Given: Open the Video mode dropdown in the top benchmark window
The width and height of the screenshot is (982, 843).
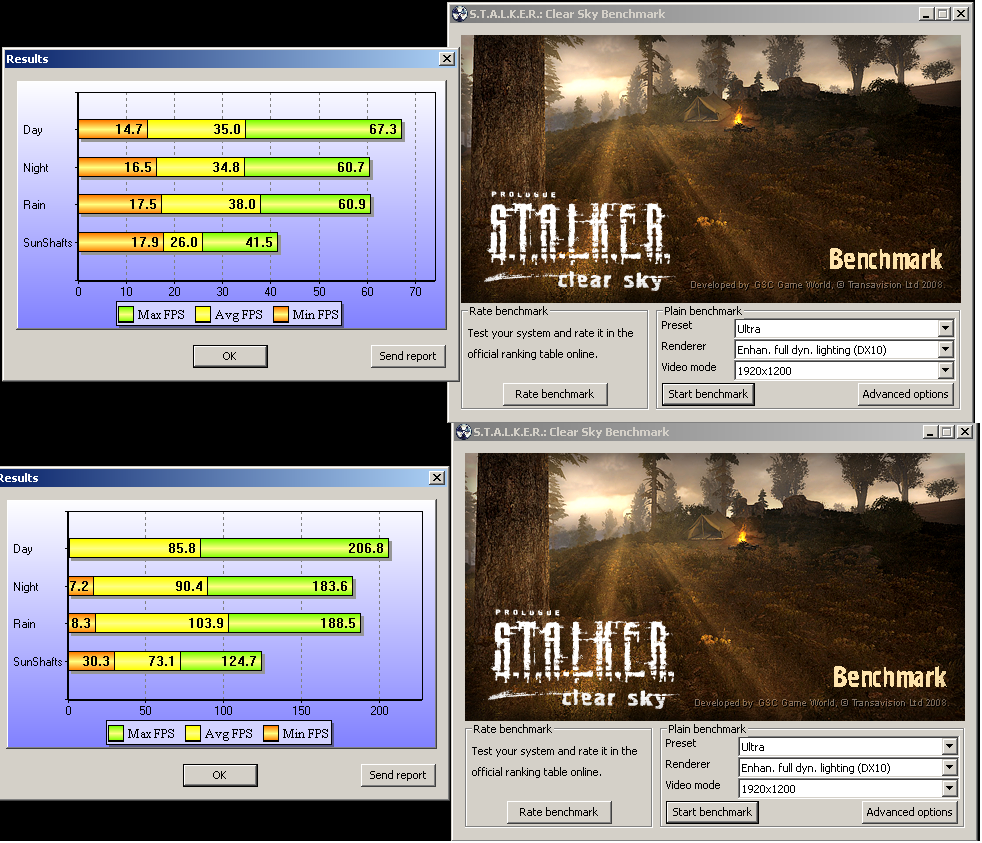Looking at the screenshot, I should [946, 371].
